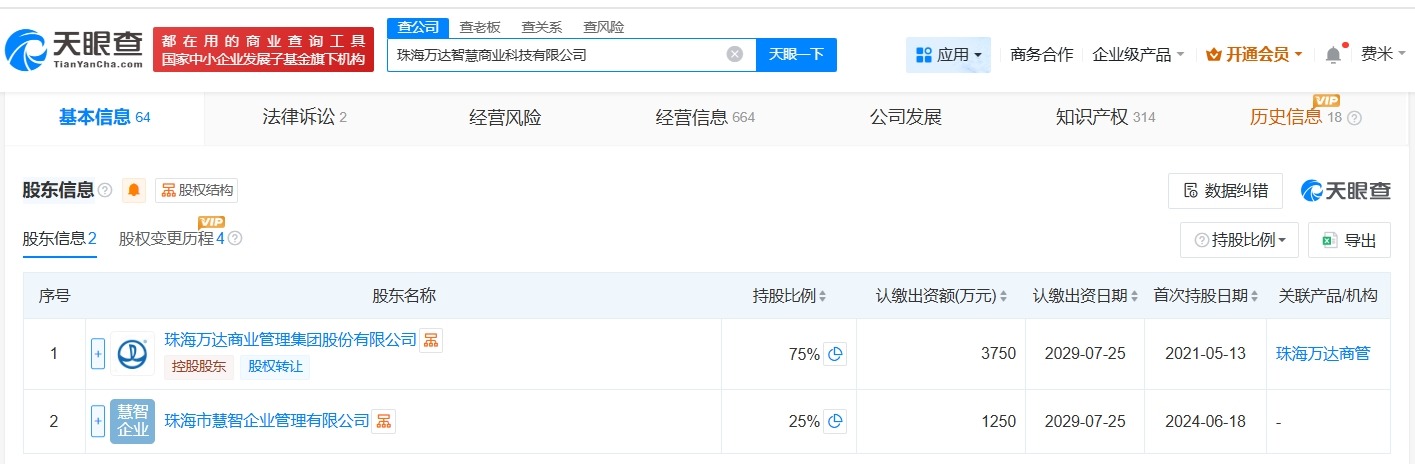The height and width of the screenshot is (464, 1415).
Task: Click 股权结构 button beside heading
Action: [x=196, y=190]
